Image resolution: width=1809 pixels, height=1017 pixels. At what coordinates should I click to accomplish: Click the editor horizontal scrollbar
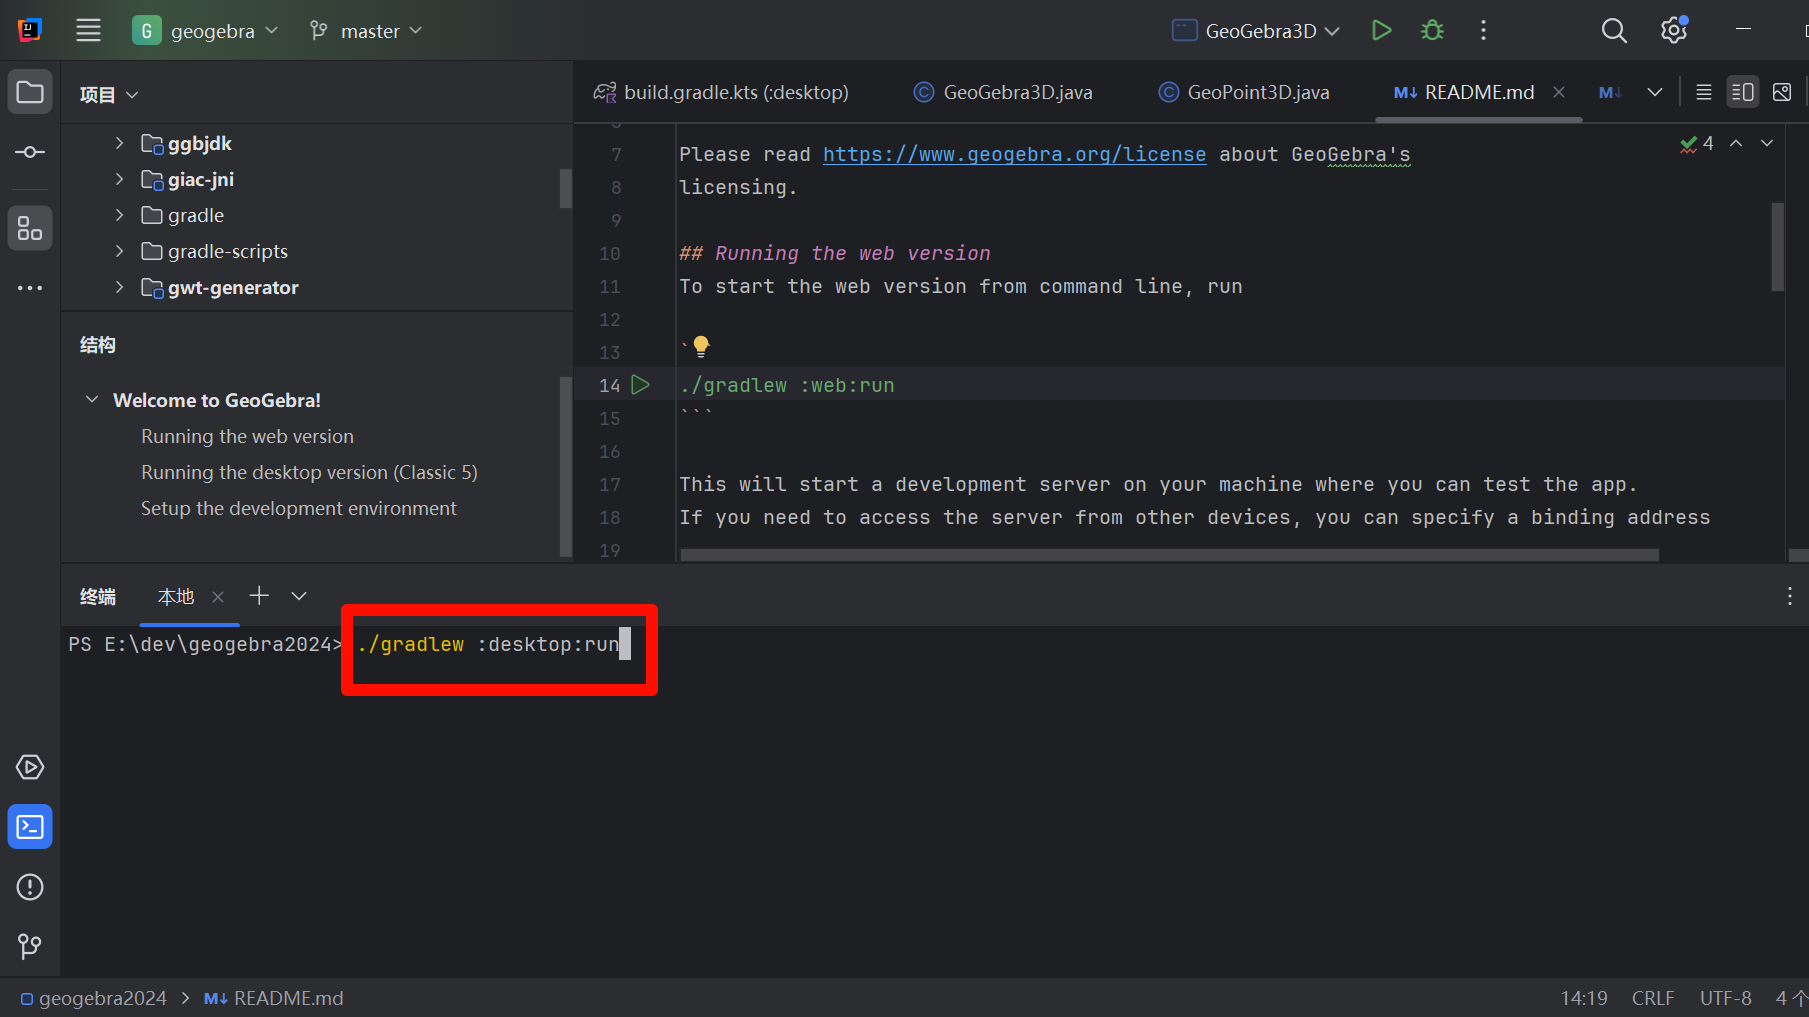click(x=1169, y=554)
